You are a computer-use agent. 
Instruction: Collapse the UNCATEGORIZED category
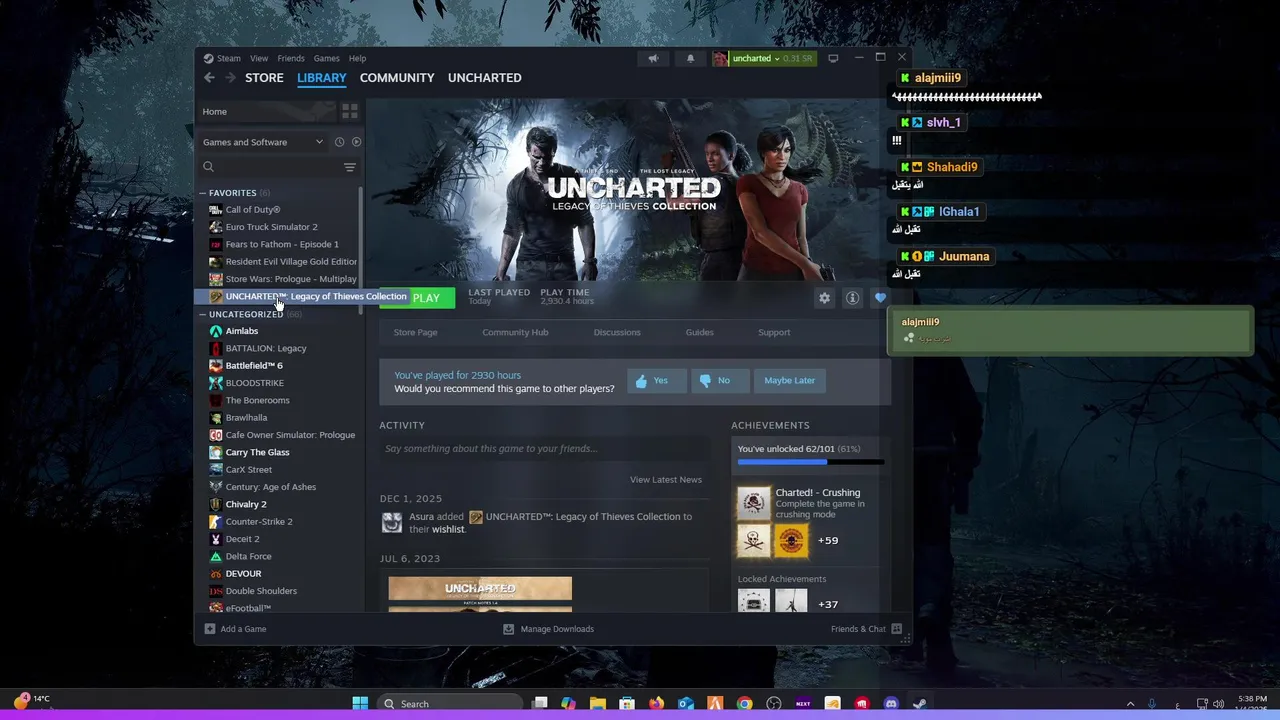(x=202, y=314)
